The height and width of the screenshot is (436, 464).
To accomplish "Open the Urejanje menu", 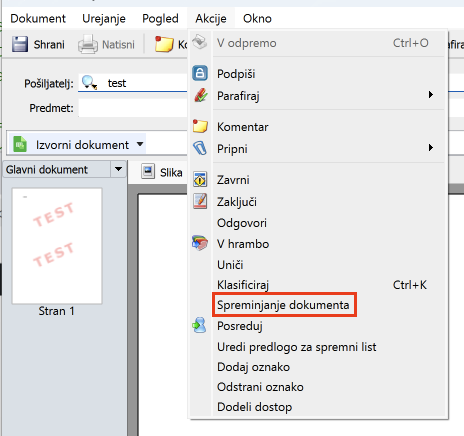I will pyautogui.click(x=104, y=18).
